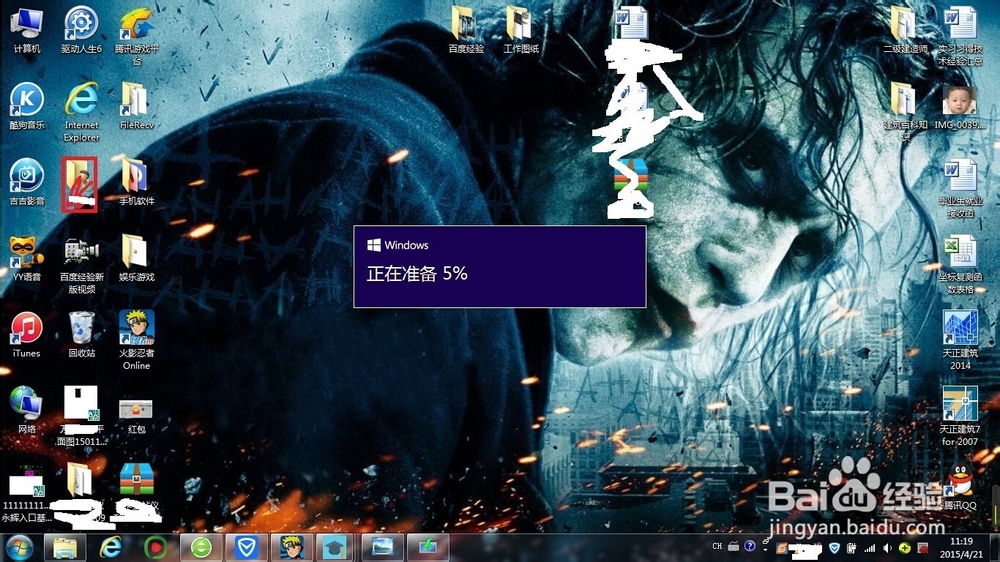Click the Windows Start button
The image size is (1000, 562).
(19, 547)
